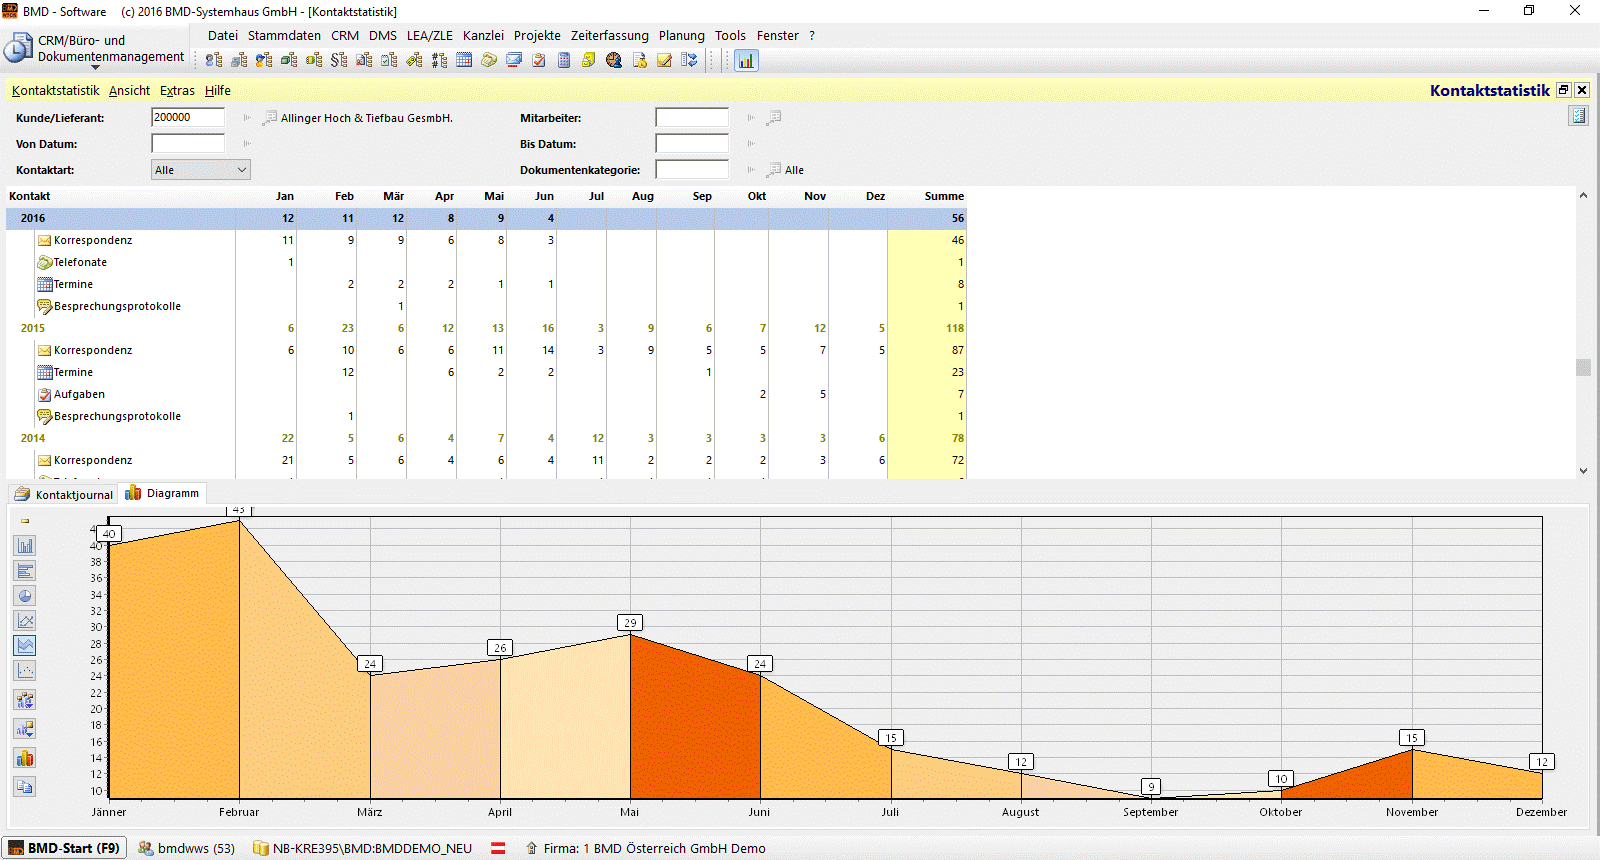
Task: Open the calendar icon in the toolbar
Action: click(464, 60)
